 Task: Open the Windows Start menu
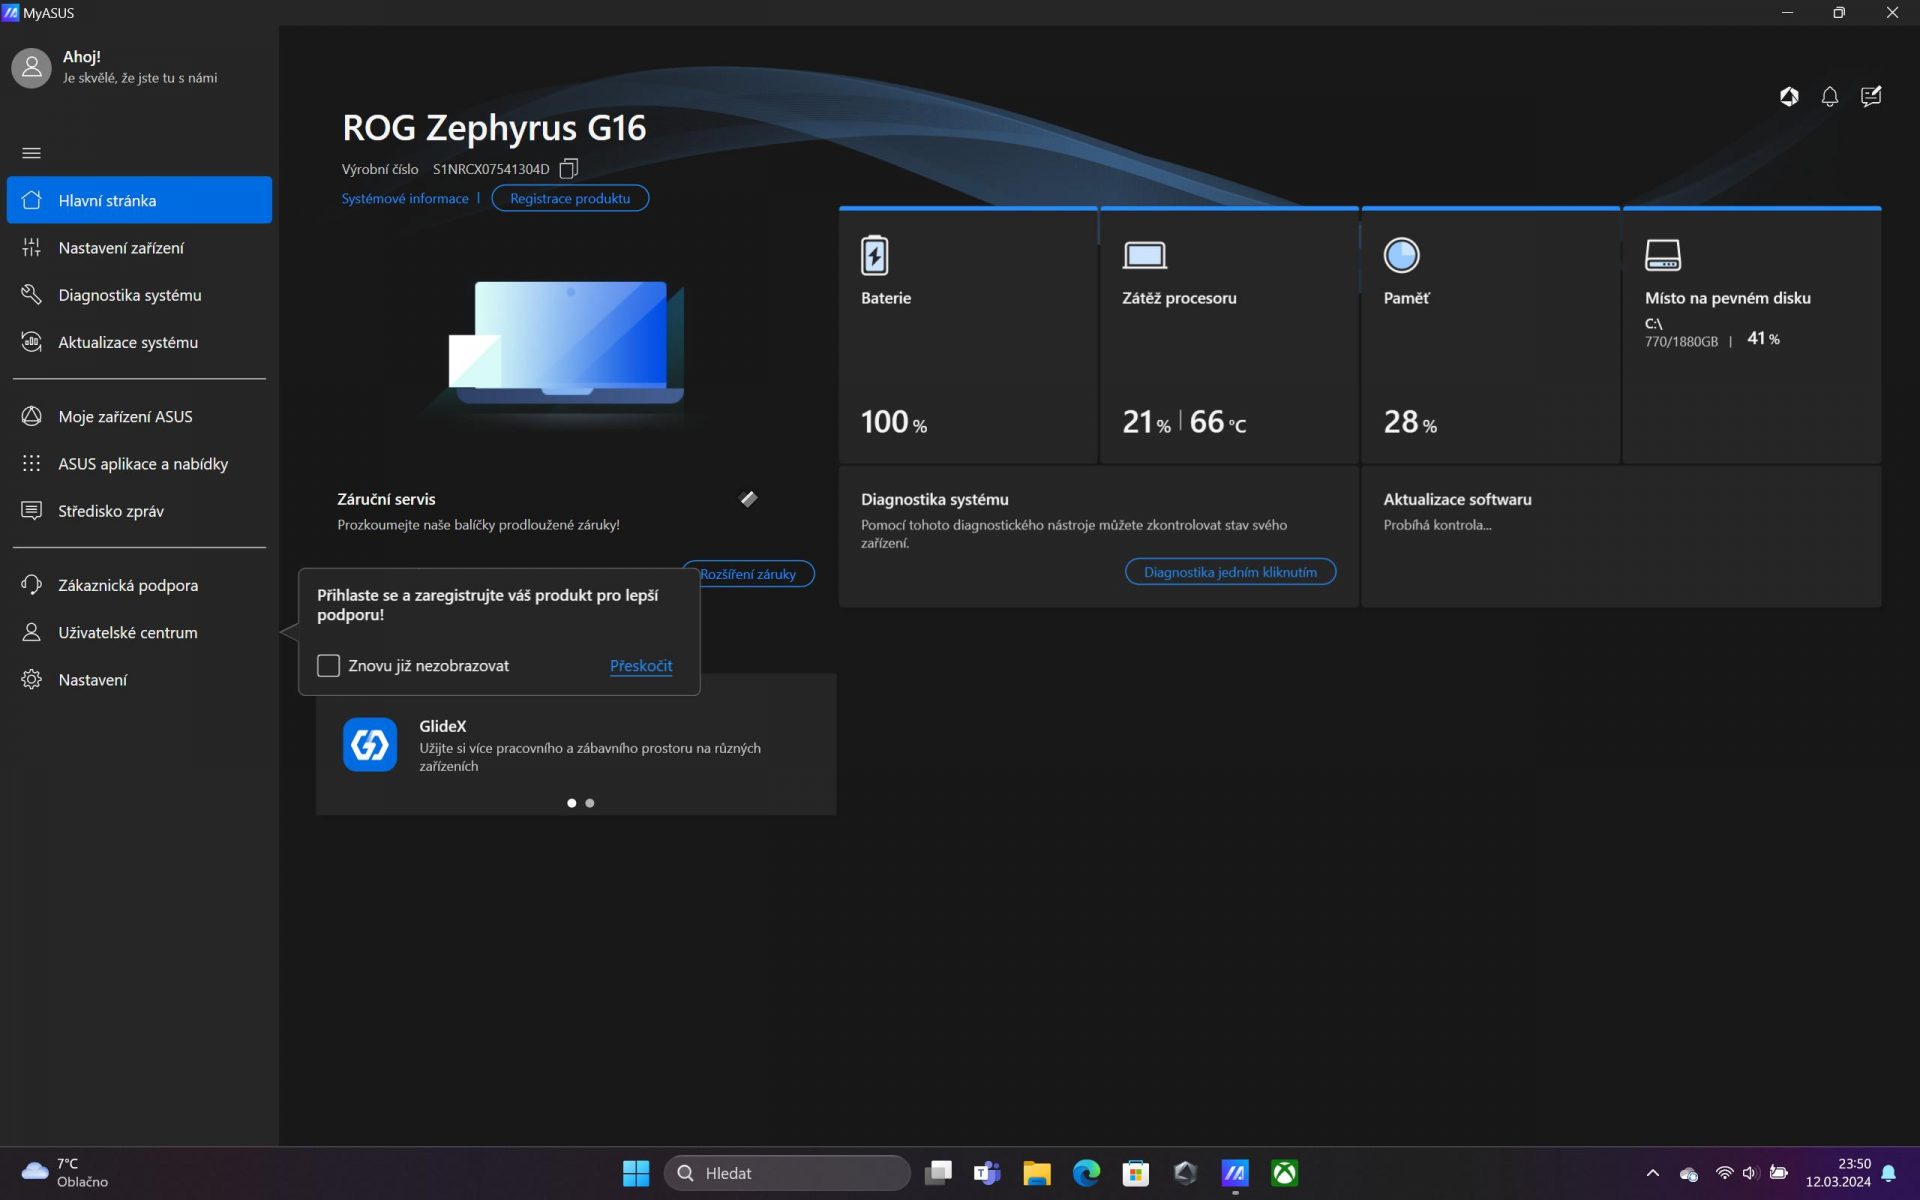click(636, 1173)
